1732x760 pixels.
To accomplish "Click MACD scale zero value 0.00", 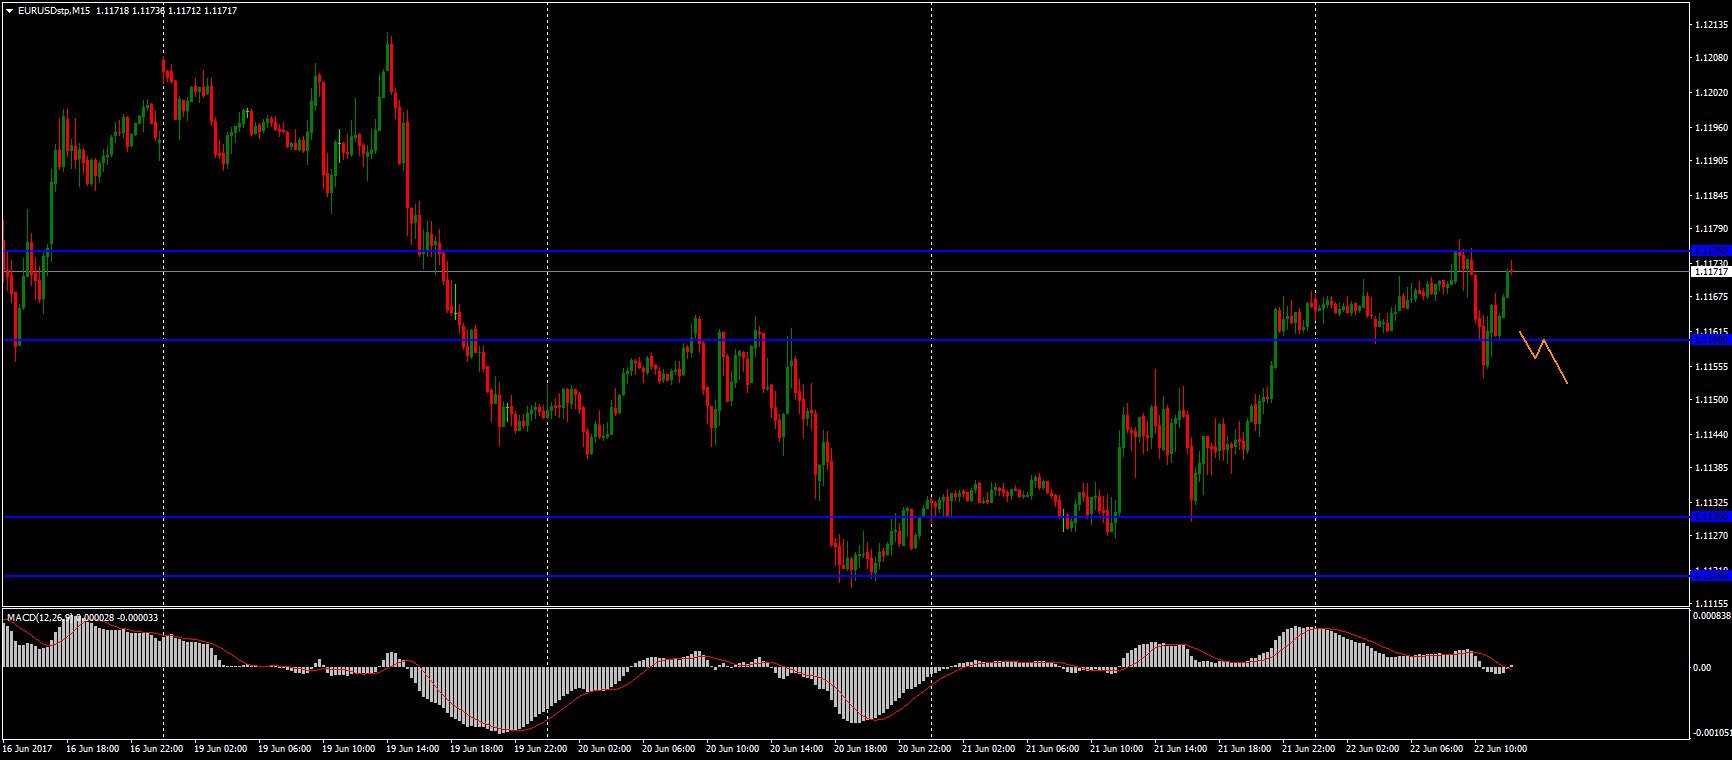I will click(x=1701, y=667).
